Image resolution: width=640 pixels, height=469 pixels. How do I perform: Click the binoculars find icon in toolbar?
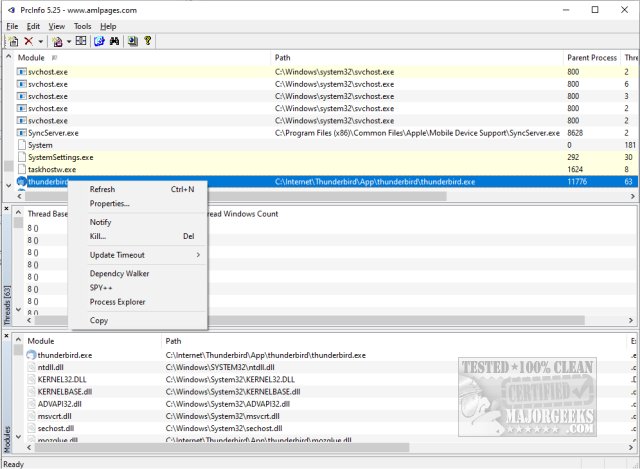click(113, 41)
